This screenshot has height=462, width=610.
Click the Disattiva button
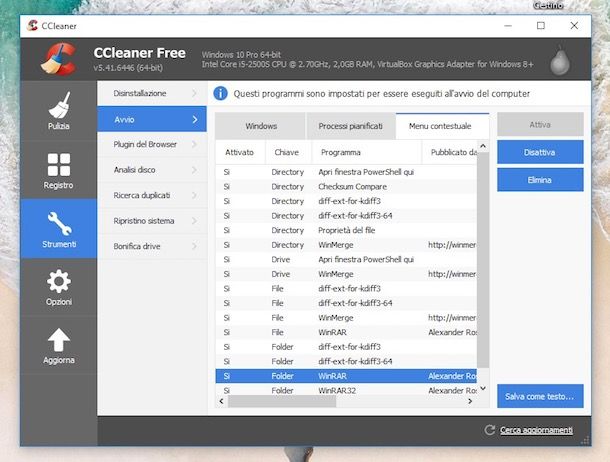[x=540, y=152]
